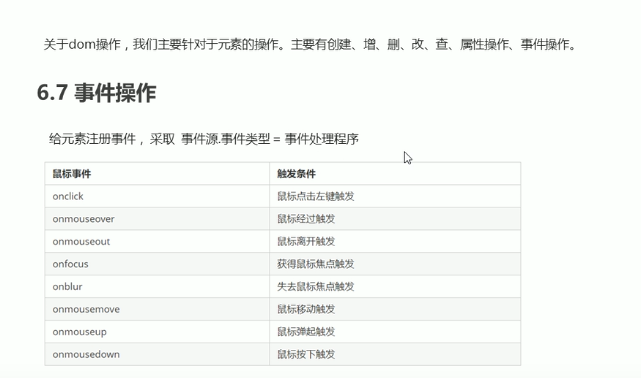641x378 pixels.
Task: Select the "onmouseover" table cell
Action: pos(157,219)
